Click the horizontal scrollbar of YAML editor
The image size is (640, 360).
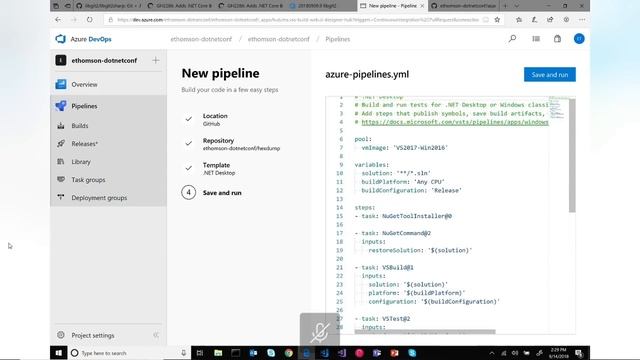coord(425,332)
